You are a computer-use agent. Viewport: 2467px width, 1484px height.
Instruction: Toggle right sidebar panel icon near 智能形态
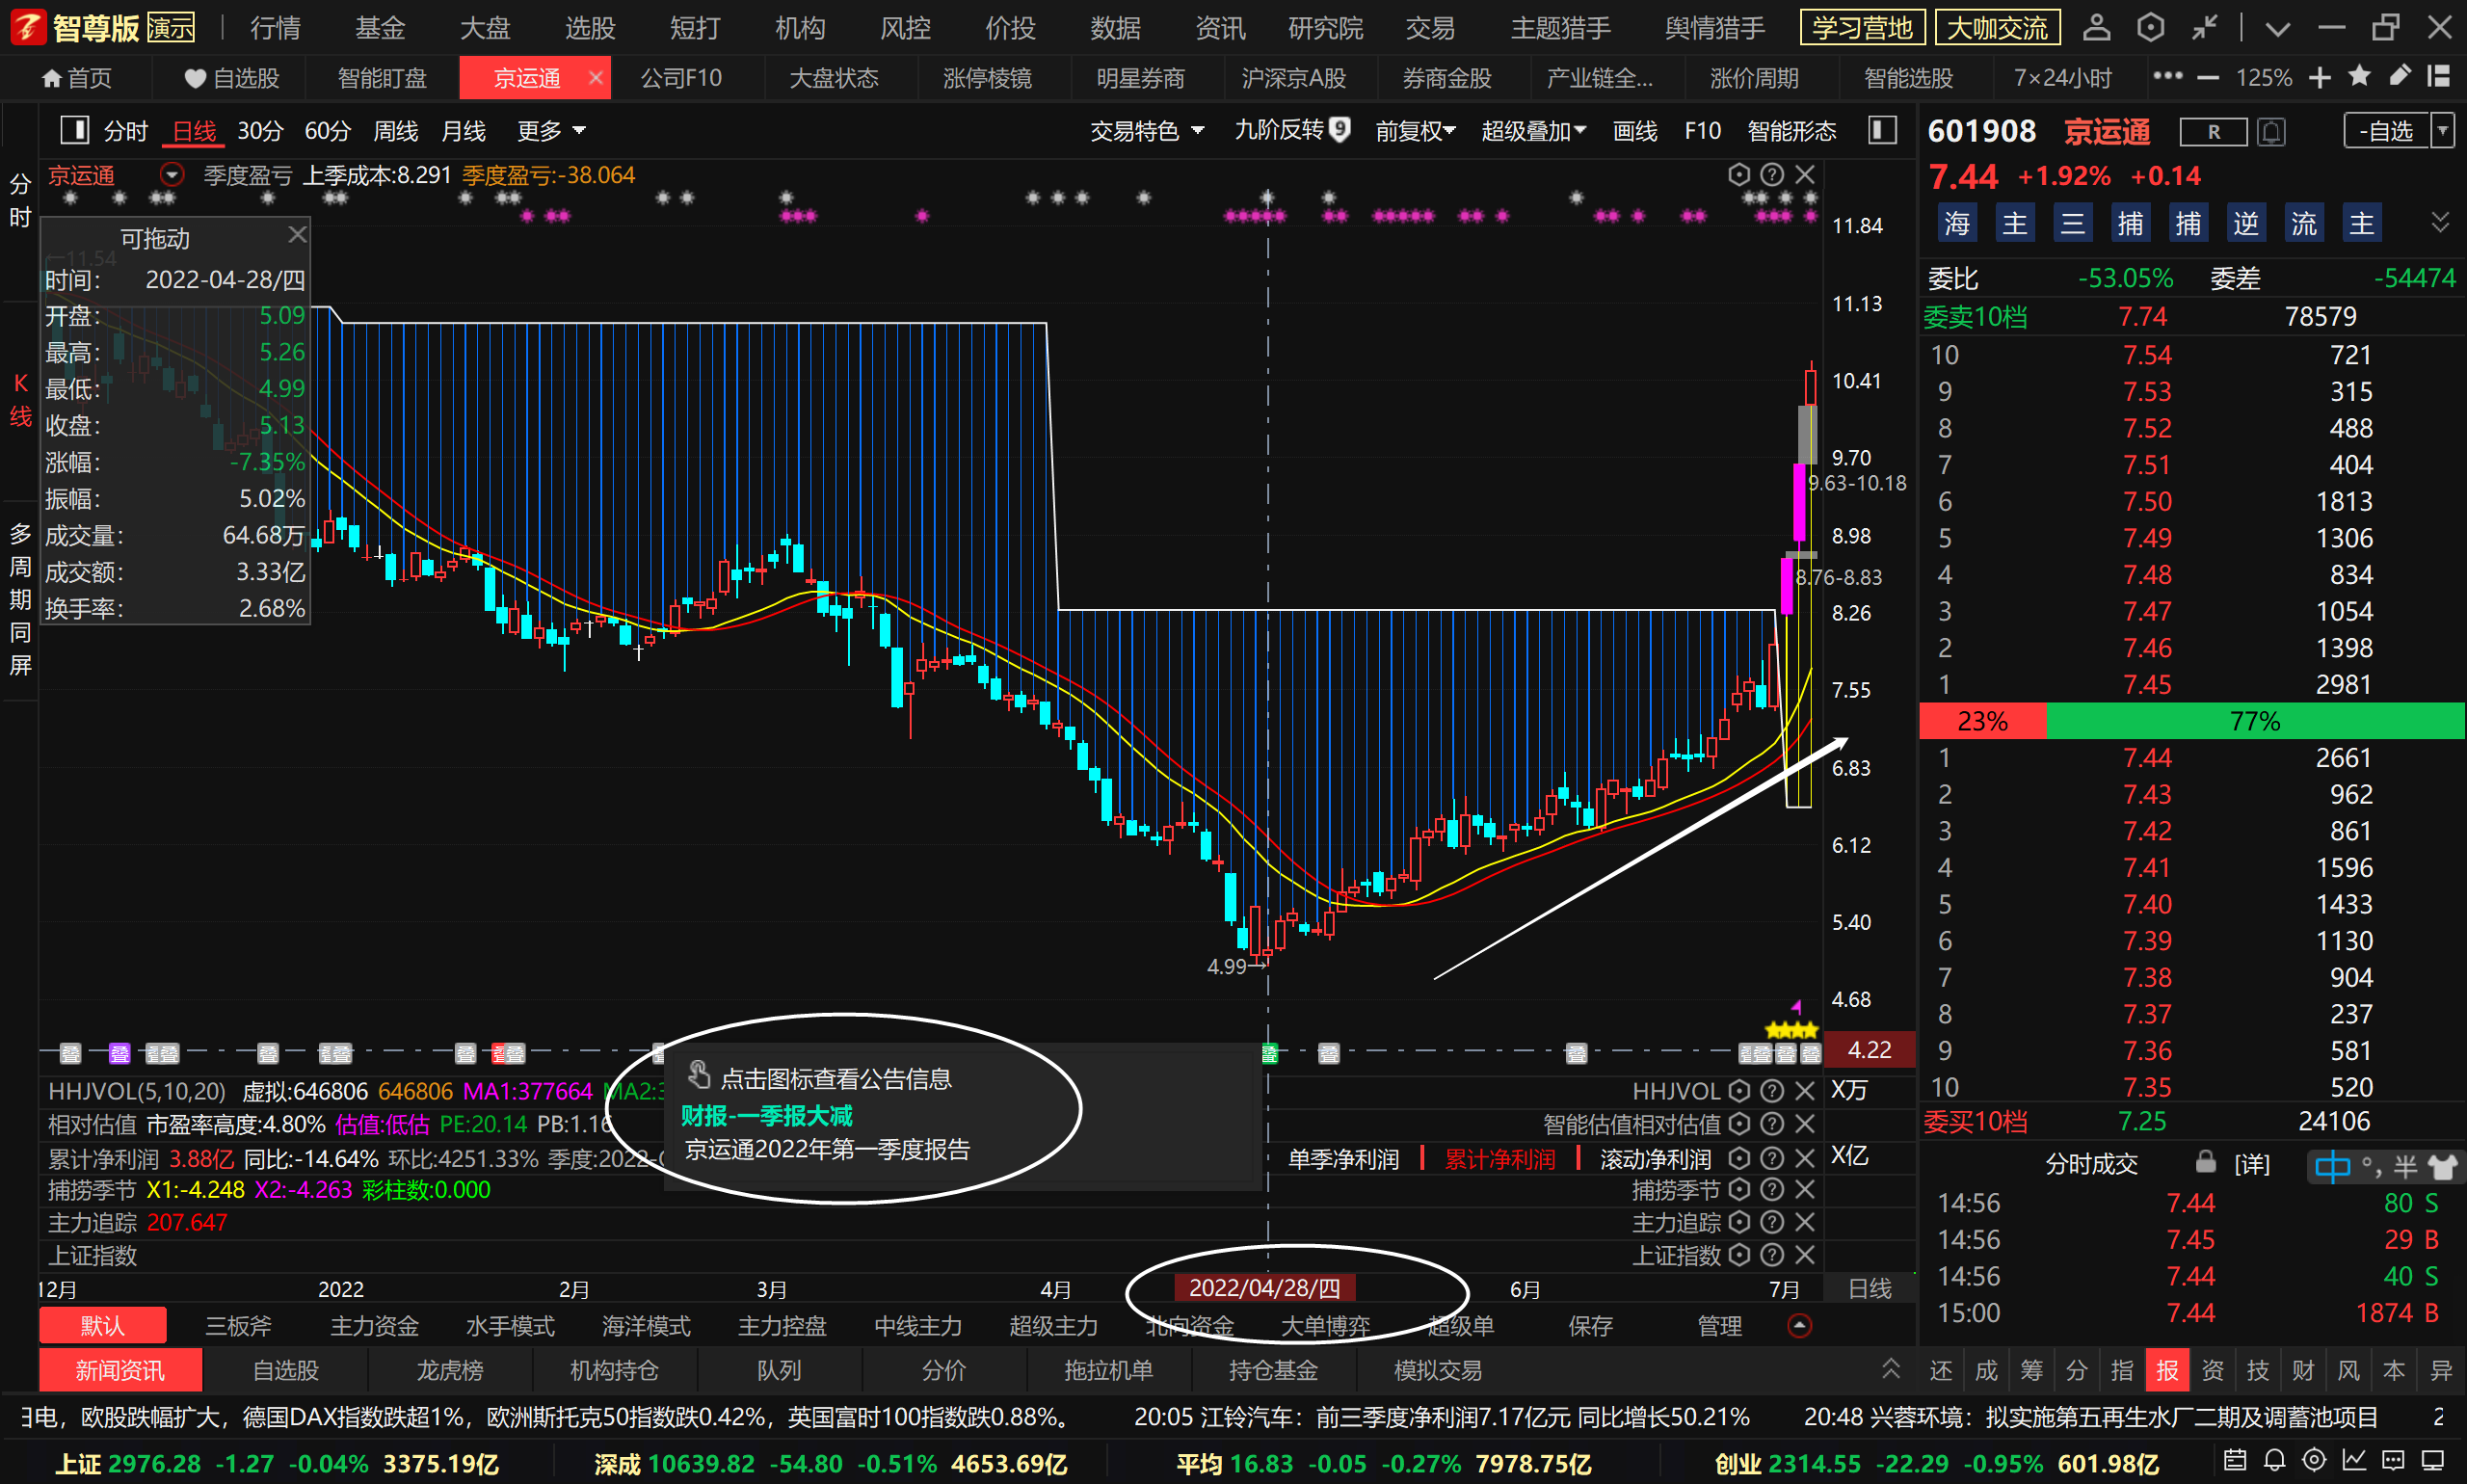pyautogui.click(x=1882, y=130)
